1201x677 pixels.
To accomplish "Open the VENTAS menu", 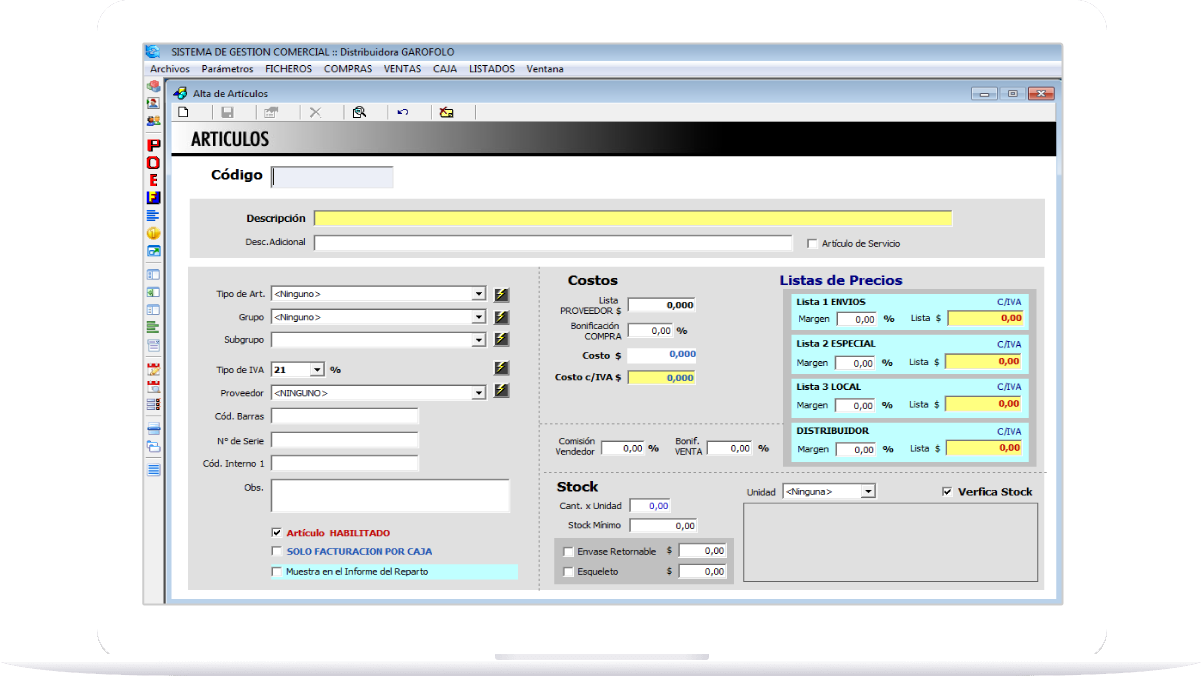I will 402,69.
